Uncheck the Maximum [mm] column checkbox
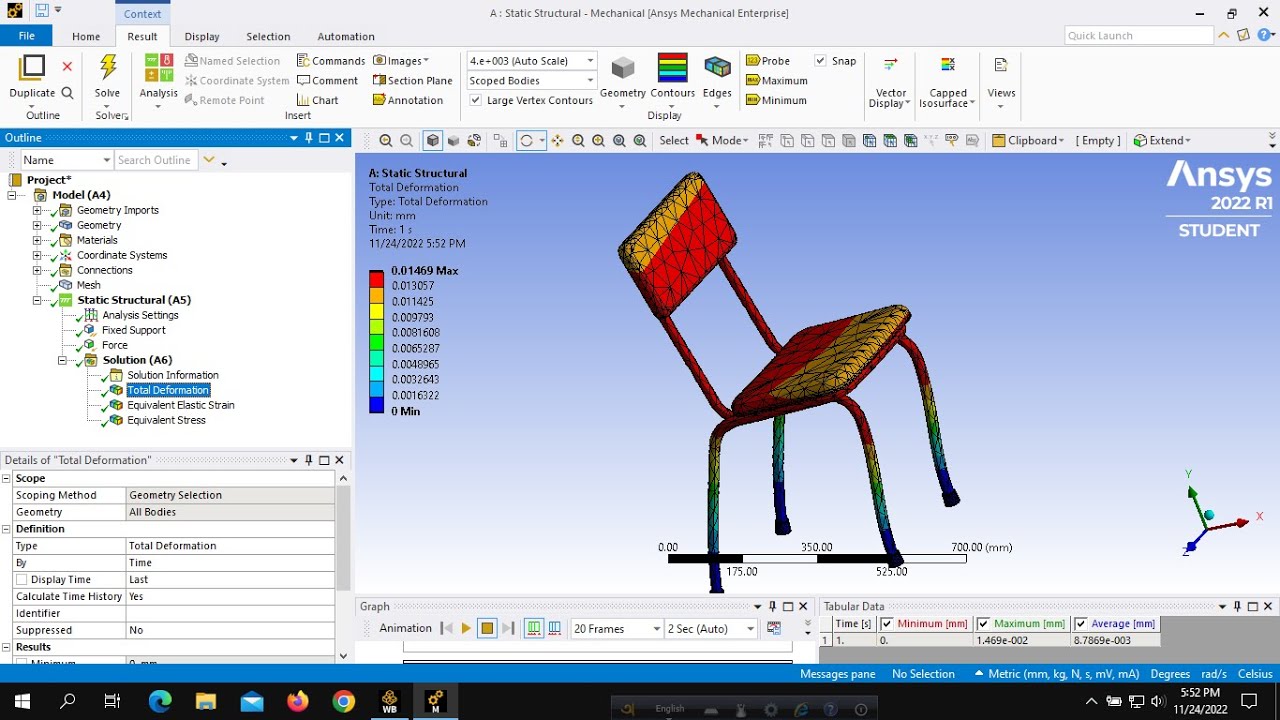 pos(983,624)
